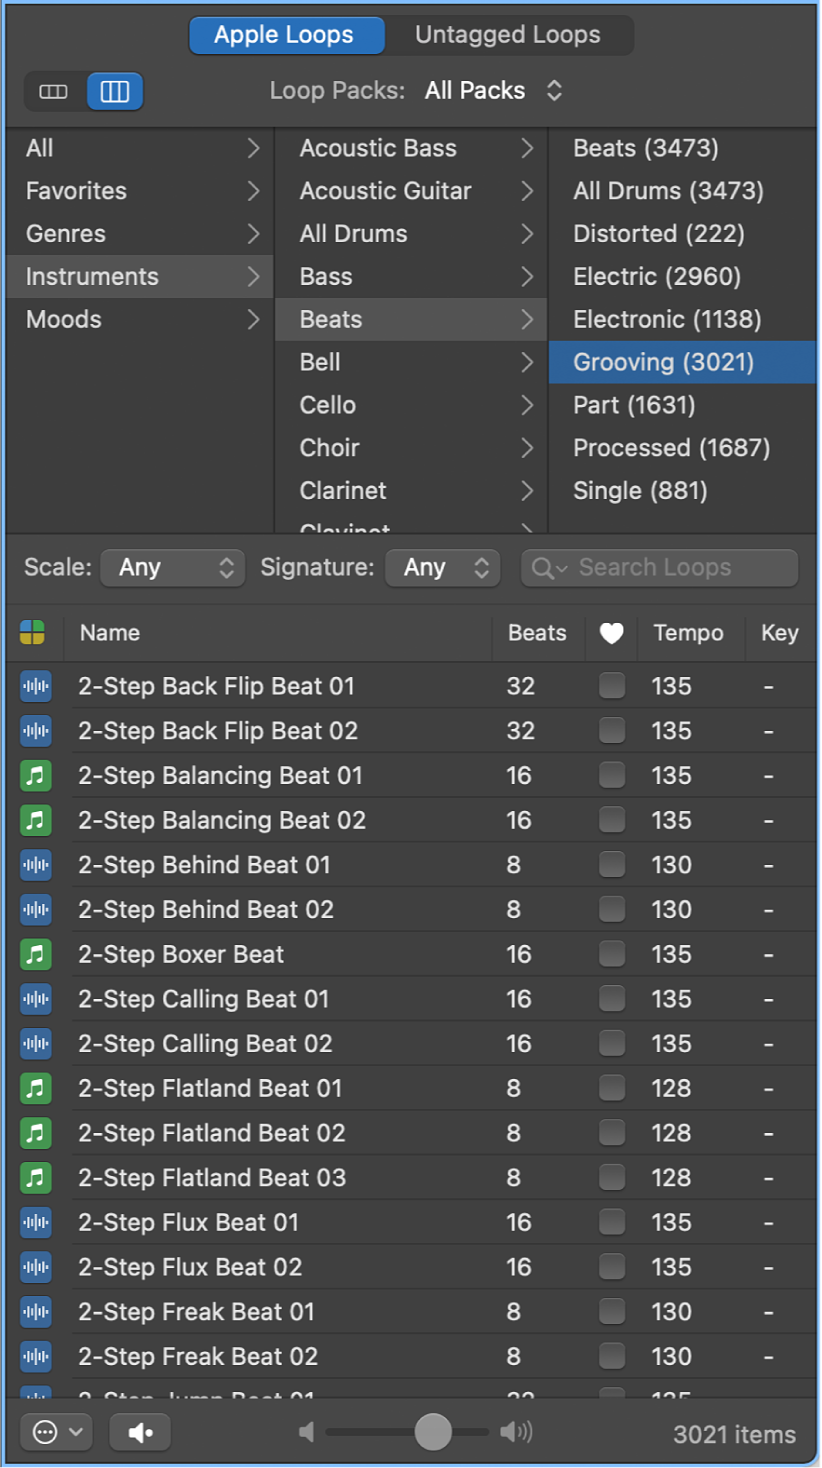Click green MIDI icon for 2-Step Flatland Beat 03
822x1468 pixels.
point(36,1177)
